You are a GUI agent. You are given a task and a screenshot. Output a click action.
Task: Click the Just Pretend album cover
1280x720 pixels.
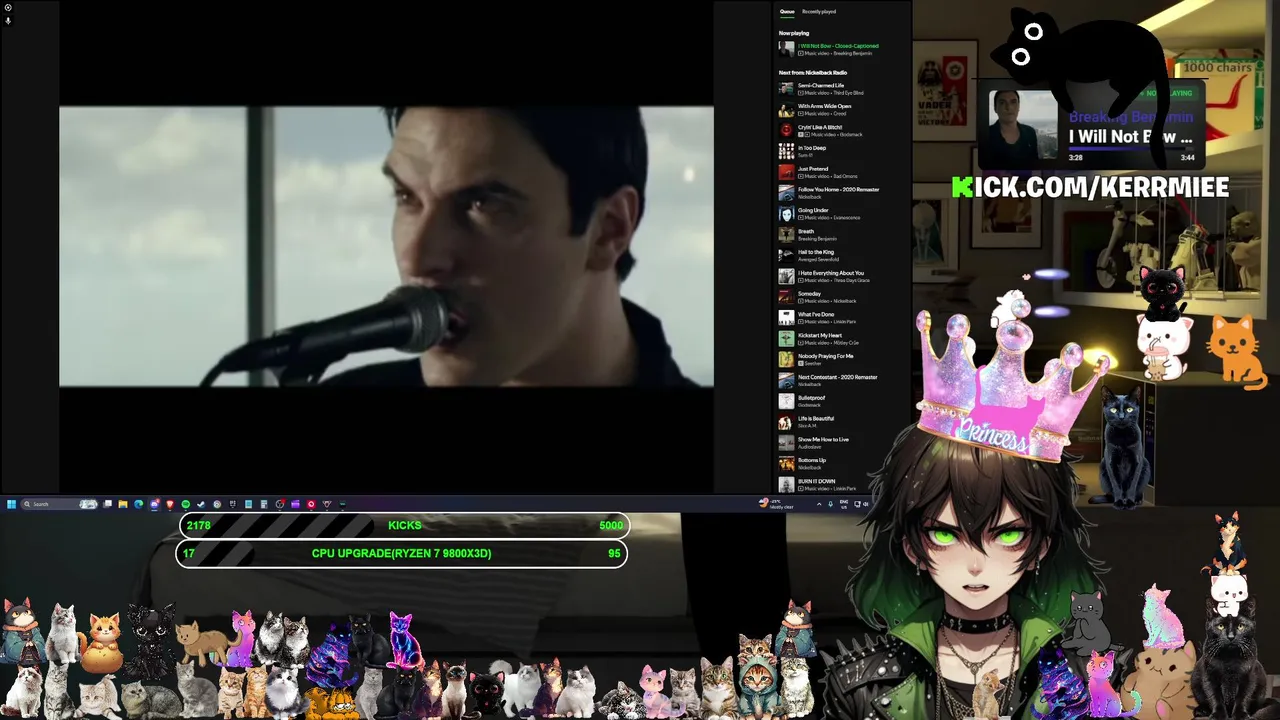tap(787, 172)
